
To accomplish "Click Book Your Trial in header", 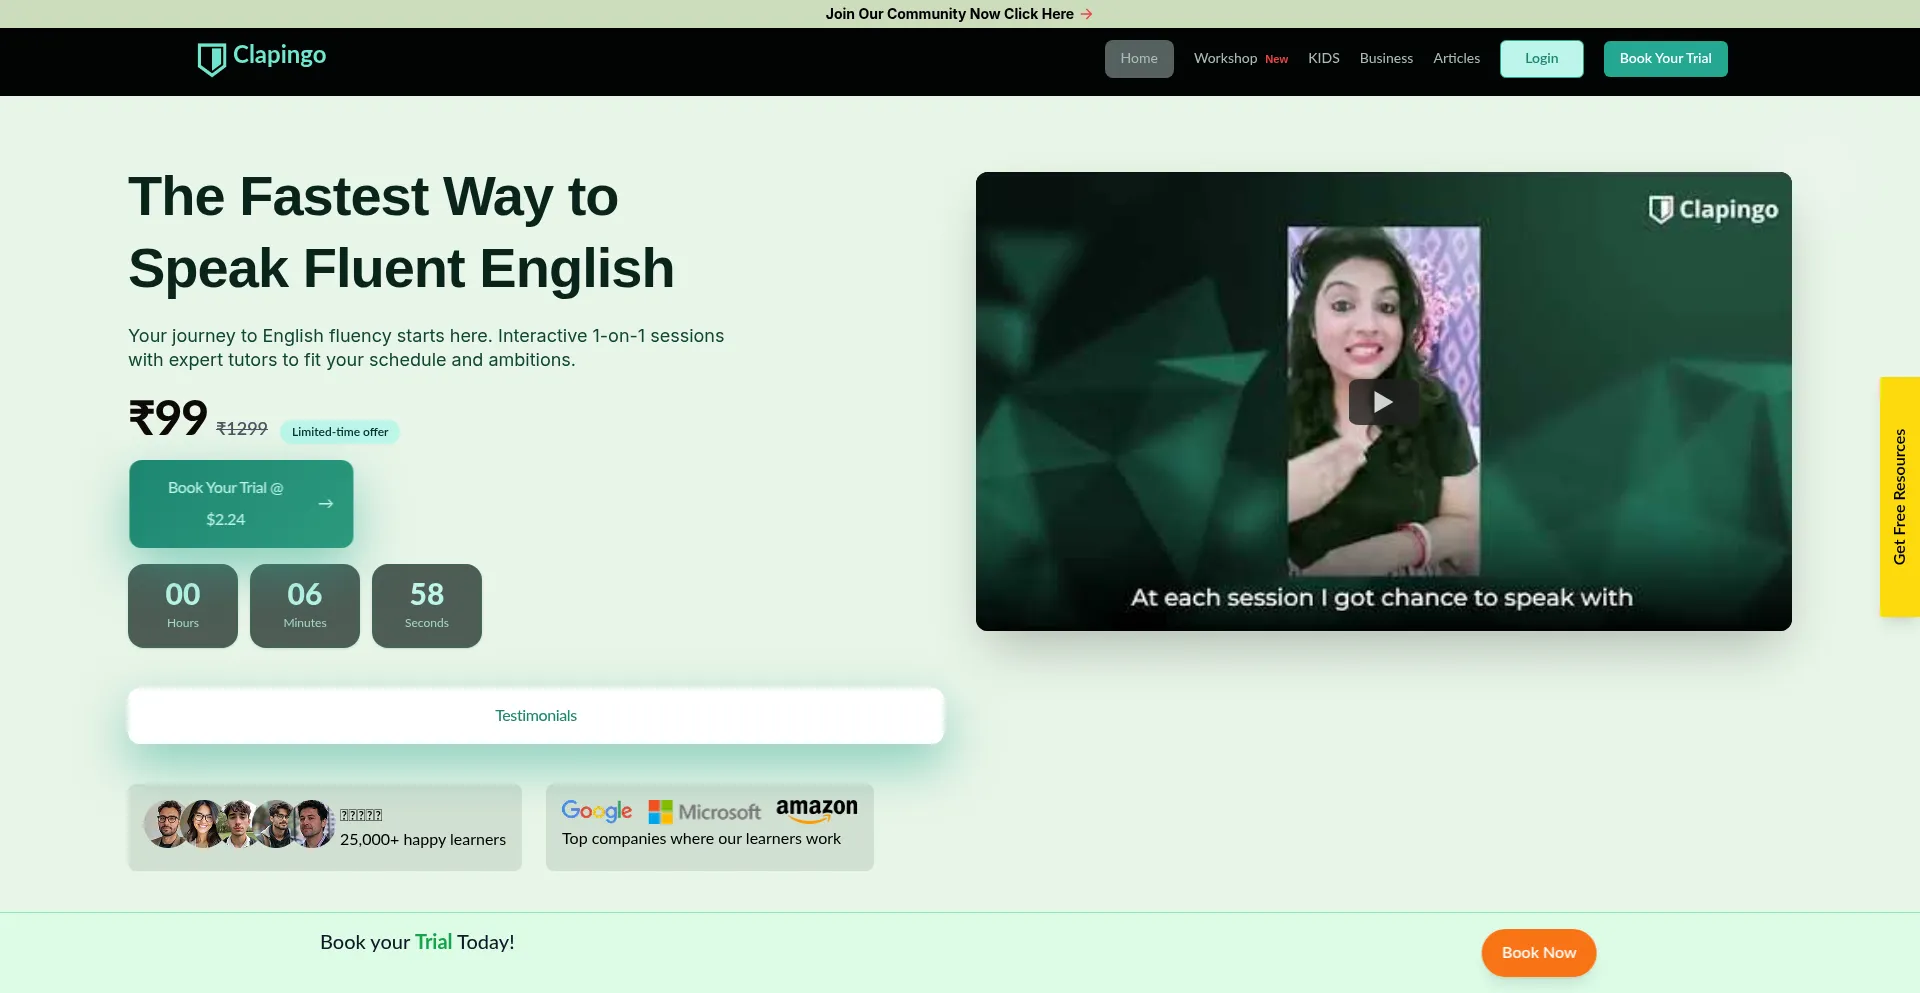I will [x=1665, y=59].
